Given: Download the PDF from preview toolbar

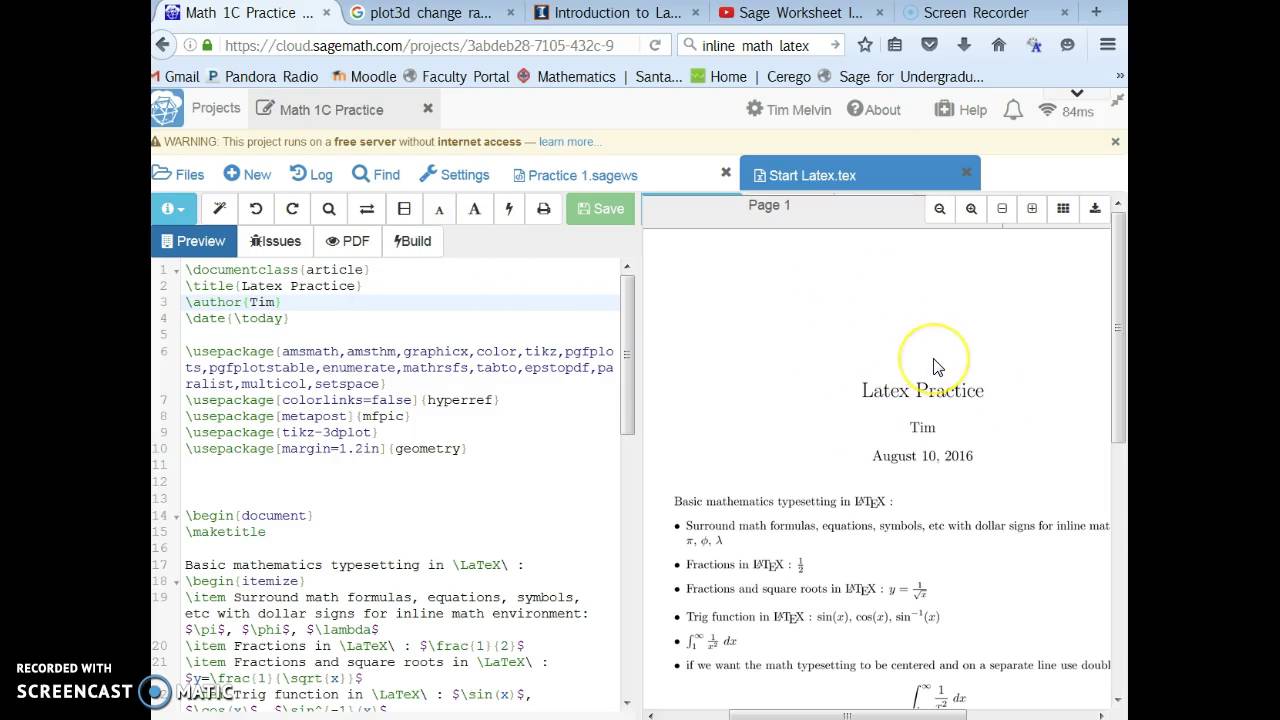Looking at the screenshot, I should click(1095, 208).
